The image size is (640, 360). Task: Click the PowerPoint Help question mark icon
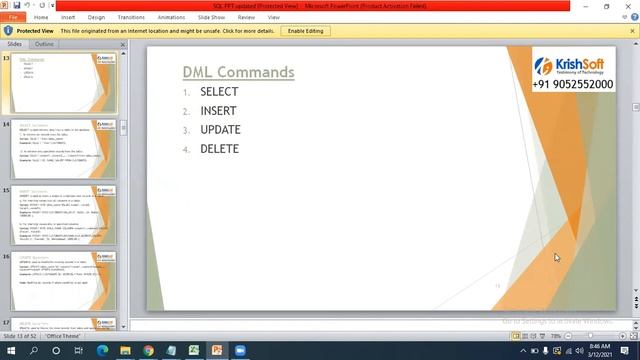635,17
